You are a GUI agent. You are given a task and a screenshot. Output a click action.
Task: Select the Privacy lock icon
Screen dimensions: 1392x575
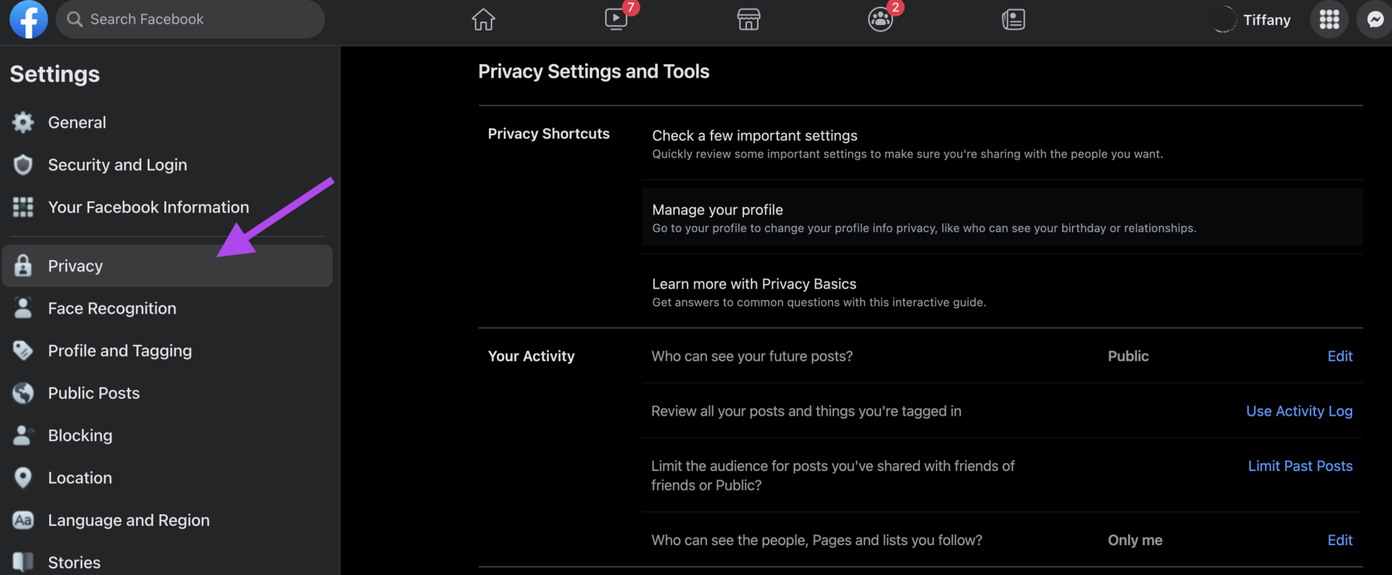(x=23, y=266)
